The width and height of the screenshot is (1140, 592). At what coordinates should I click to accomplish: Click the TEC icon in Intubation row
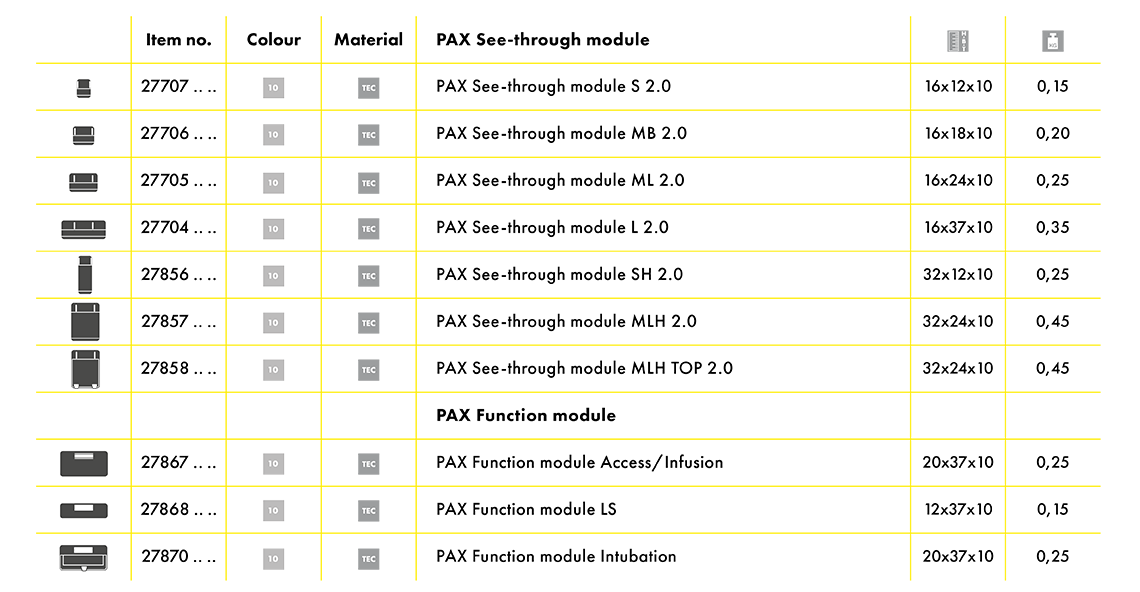click(369, 559)
